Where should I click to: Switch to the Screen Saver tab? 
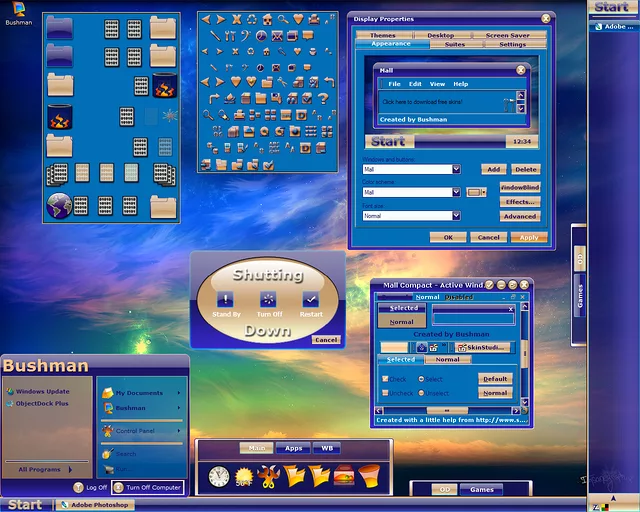pyautogui.click(x=508, y=35)
